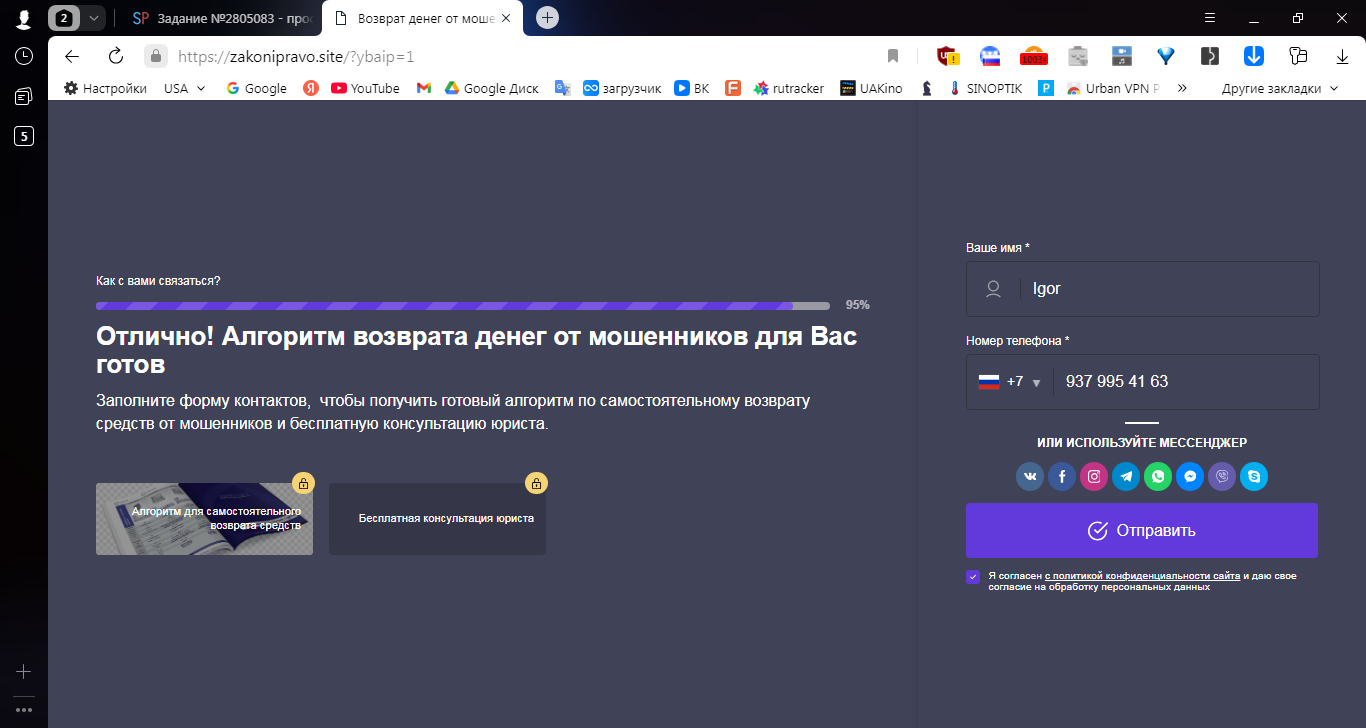This screenshot has width=1366, height=728.
Task: Go back to previous page
Action: [71, 56]
